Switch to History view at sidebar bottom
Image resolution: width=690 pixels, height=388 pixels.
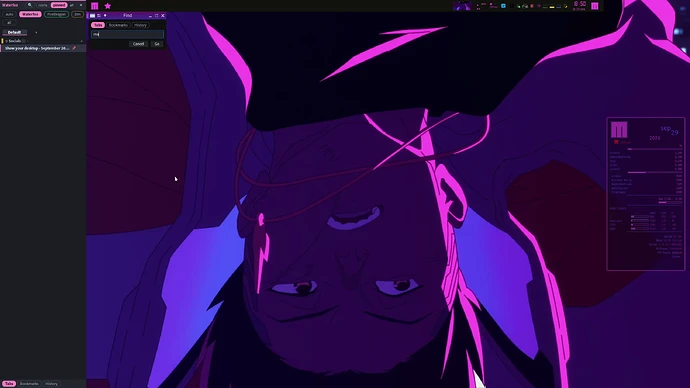(51, 384)
